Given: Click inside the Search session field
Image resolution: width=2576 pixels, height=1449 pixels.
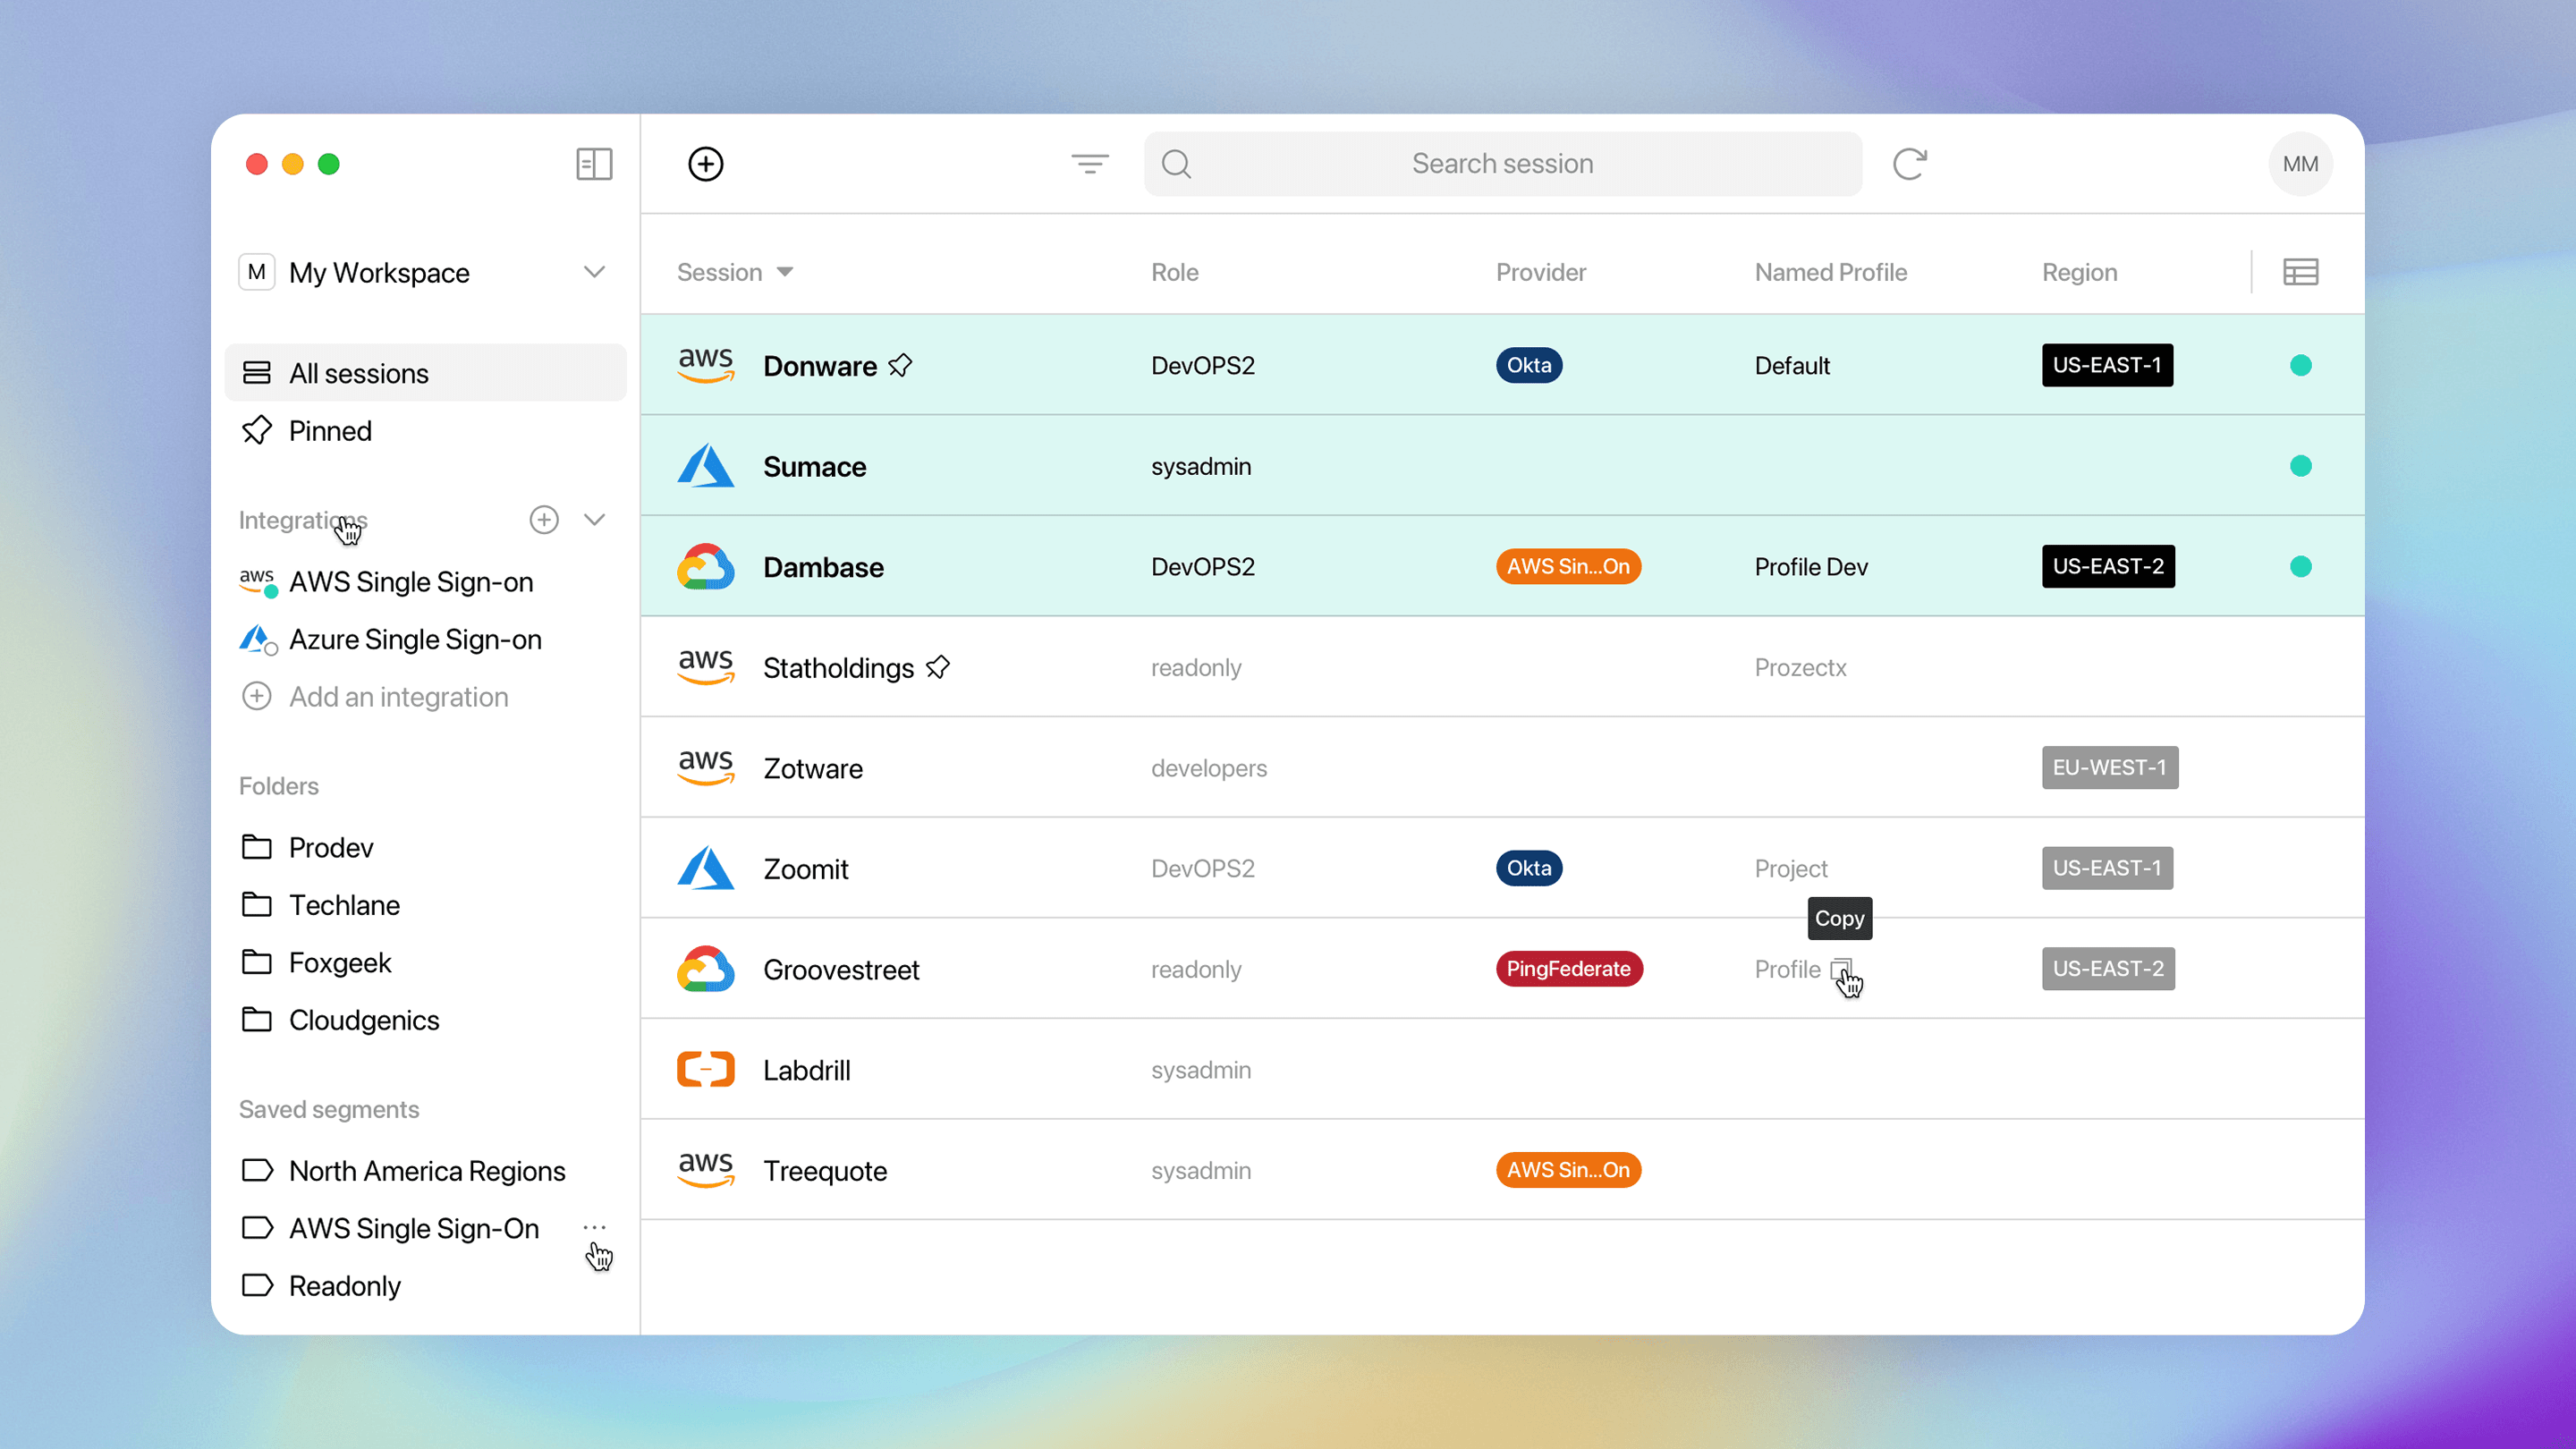Looking at the screenshot, I should [x=1500, y=163].
